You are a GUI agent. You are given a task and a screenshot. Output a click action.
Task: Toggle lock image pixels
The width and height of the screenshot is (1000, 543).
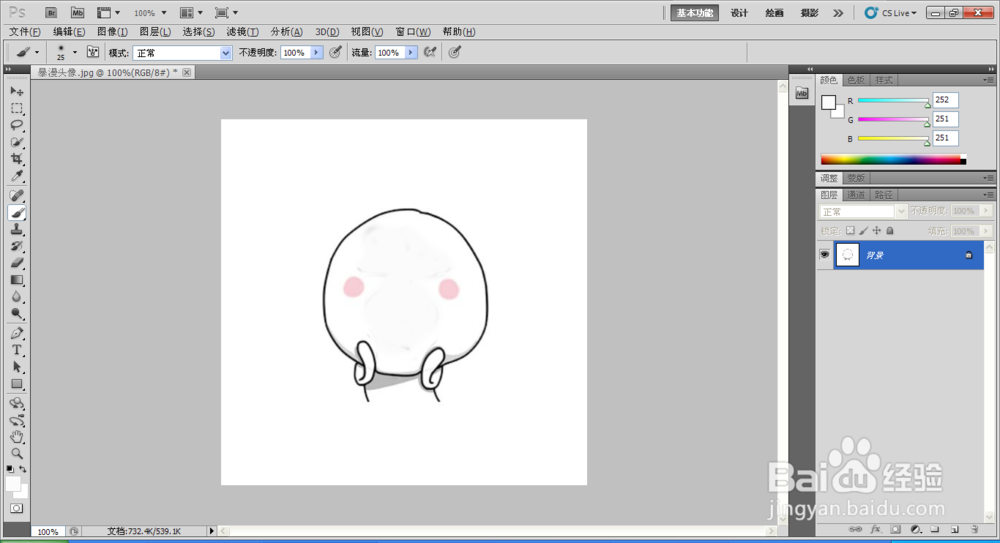tap(864, 230)
